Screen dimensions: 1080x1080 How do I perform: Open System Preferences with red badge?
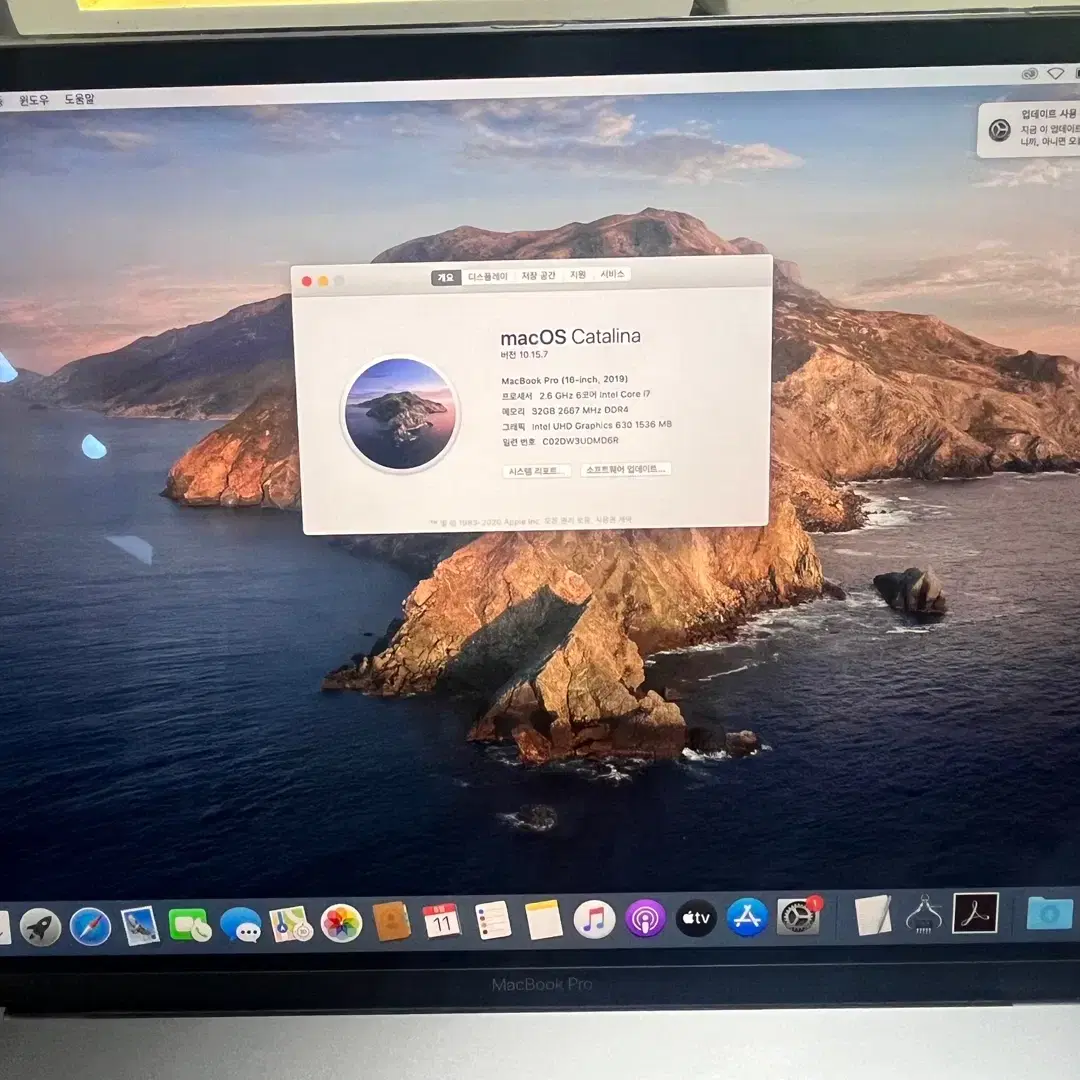[798, 916]
